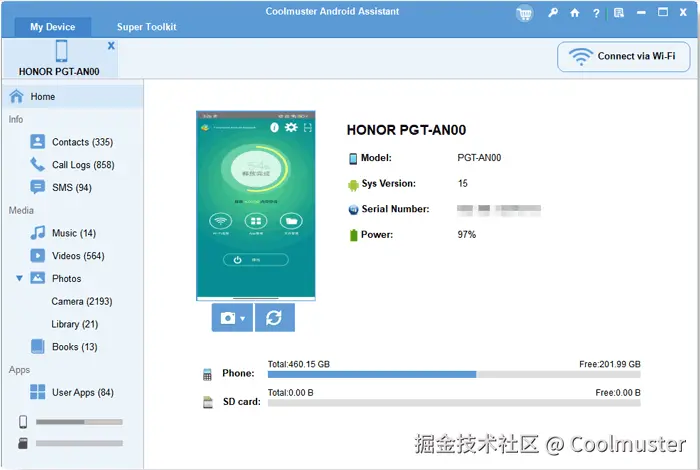
Task: Switch to Super Toolkit tab
Action: coord(146,27)
